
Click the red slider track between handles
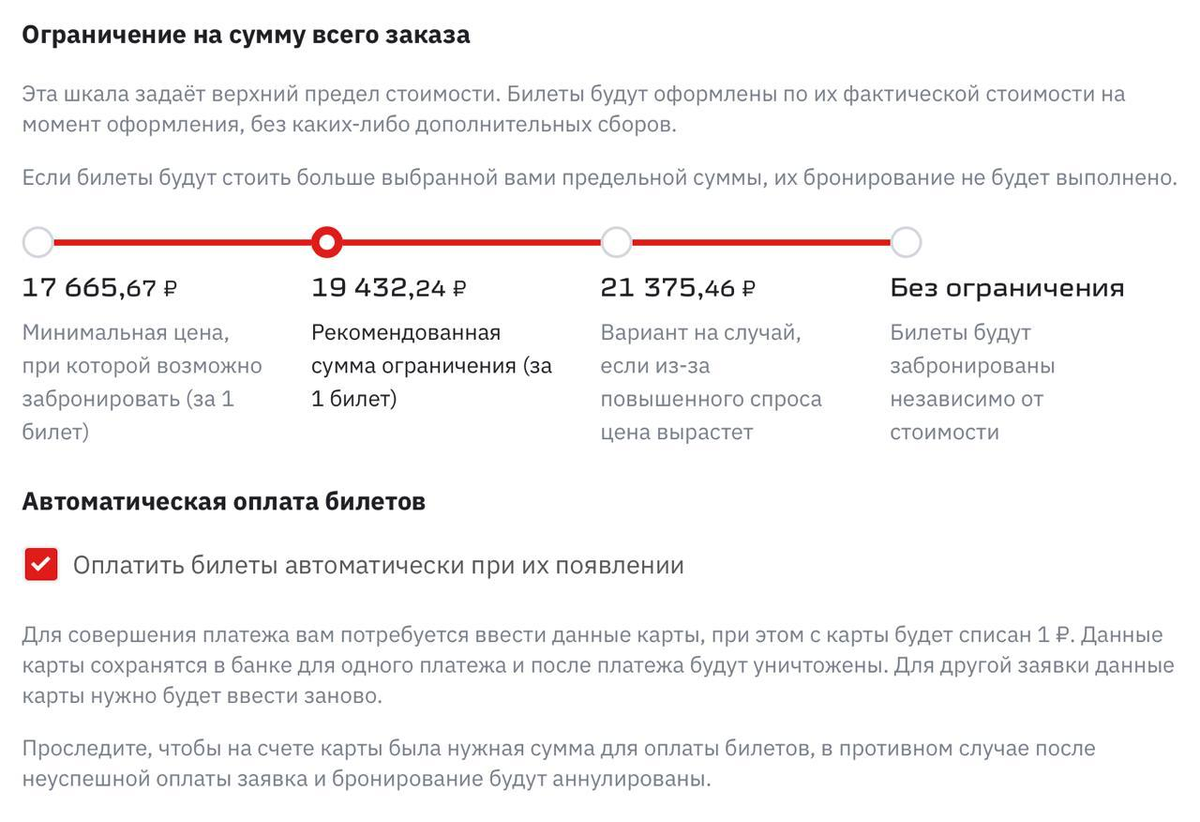tap(470, 241)
